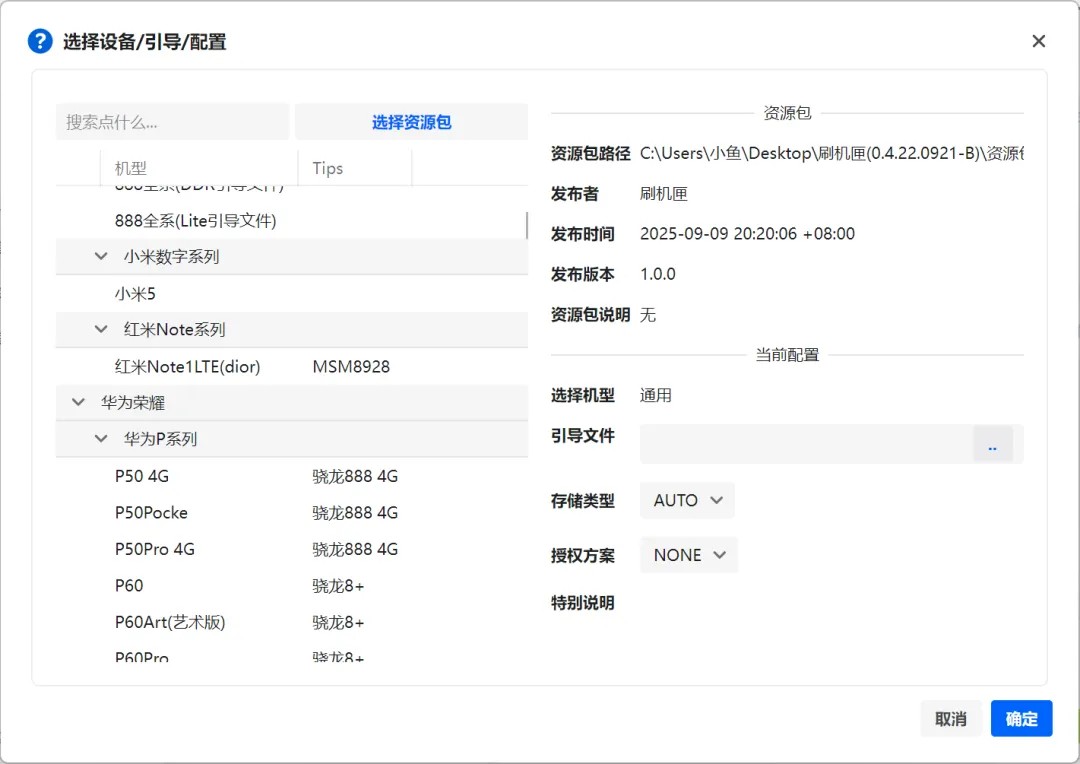
Task: Click the '..' browse button for 引导文件
Action: click(x=993, y=444)
